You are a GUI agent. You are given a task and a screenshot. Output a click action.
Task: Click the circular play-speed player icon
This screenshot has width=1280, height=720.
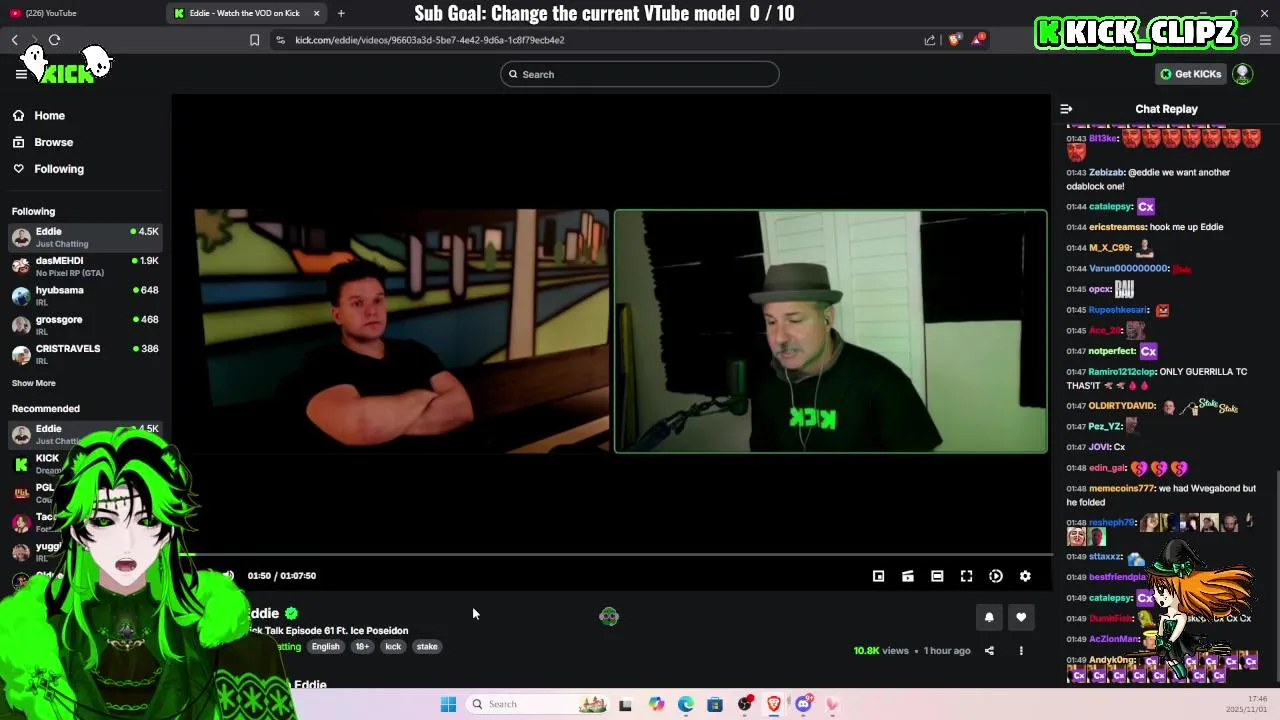[996, 576]
